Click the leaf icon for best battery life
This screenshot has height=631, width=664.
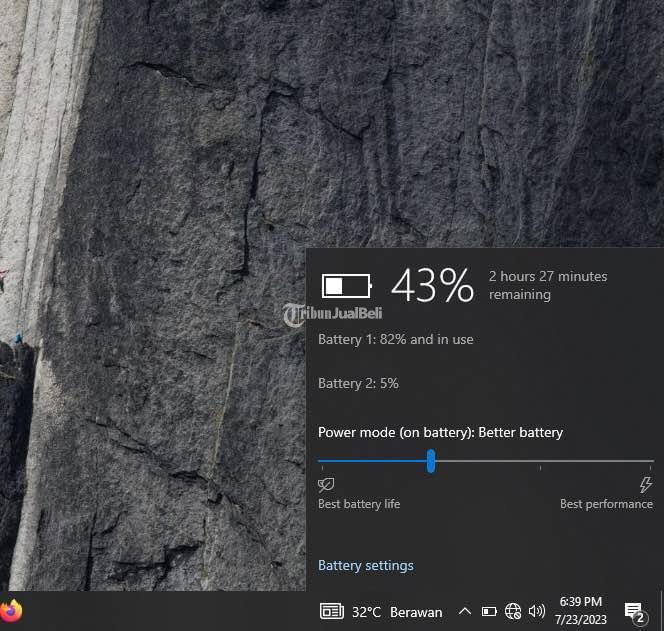pyautogui.click(x=326, y=485)
